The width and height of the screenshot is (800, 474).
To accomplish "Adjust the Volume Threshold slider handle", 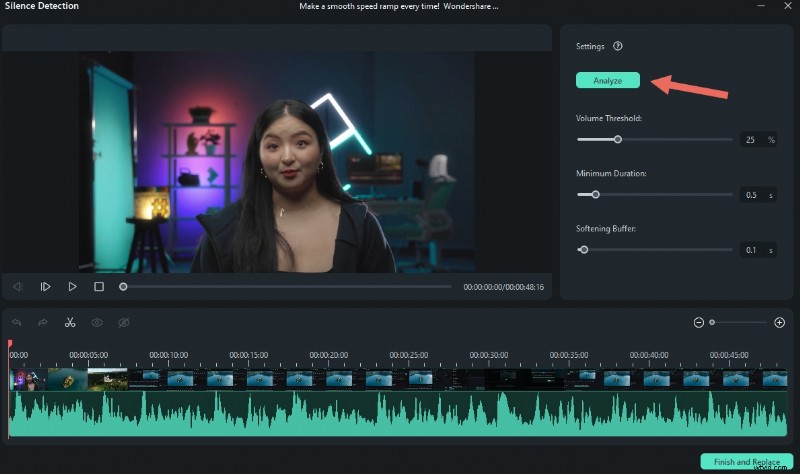I will 617,139.
